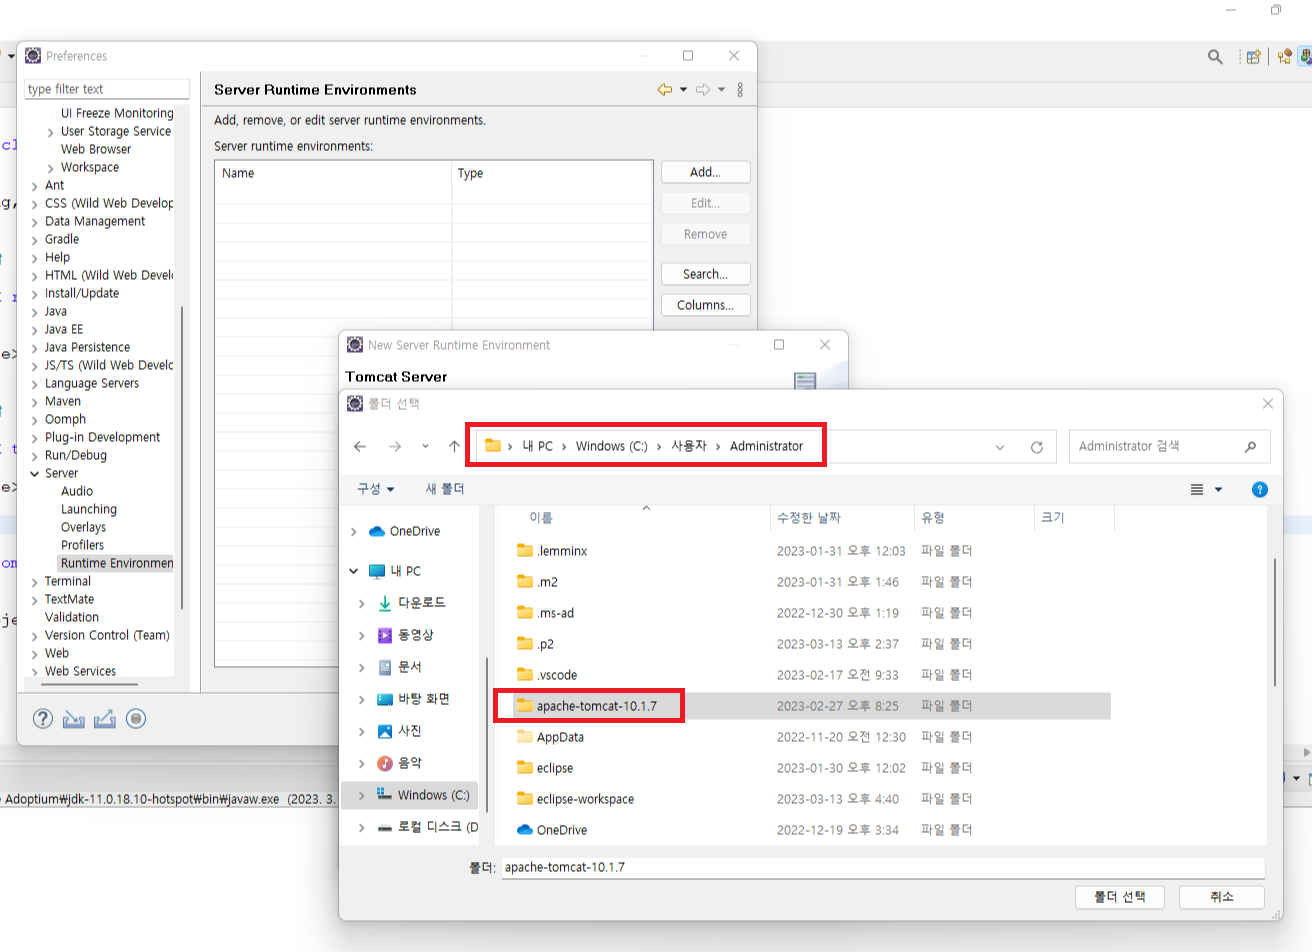Viewport: 1312px width, 952px height.
Task: Select 문서 in the navigation pane
Action: click(x=410, y=667)
